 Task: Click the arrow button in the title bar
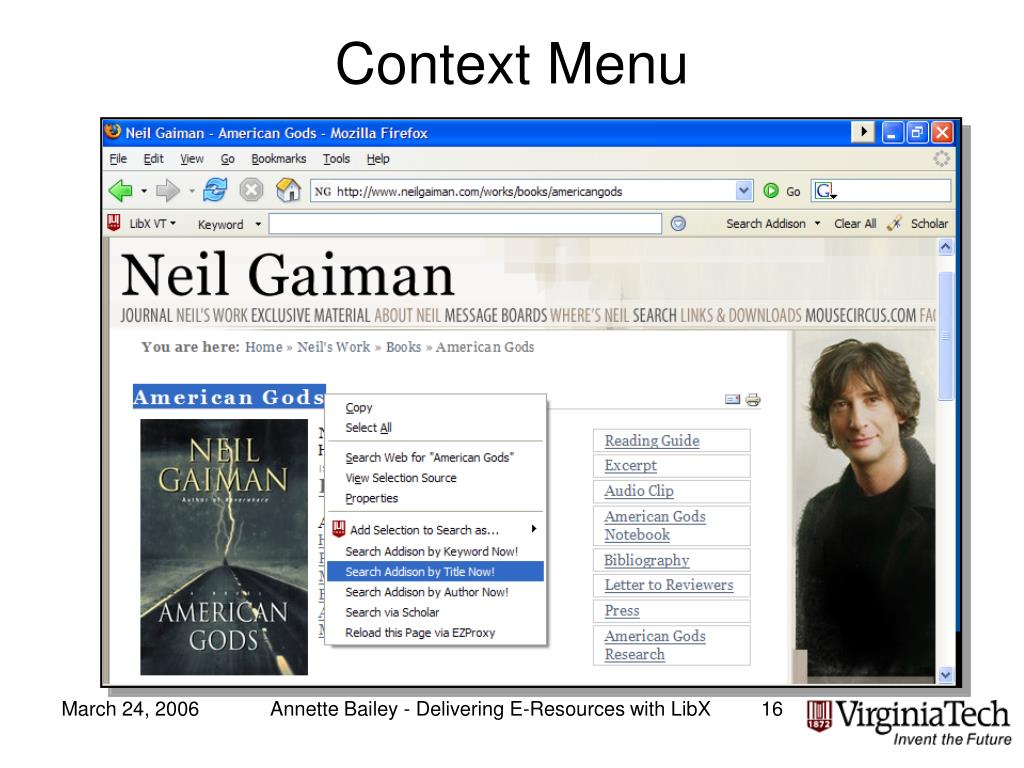click(863, 132)
